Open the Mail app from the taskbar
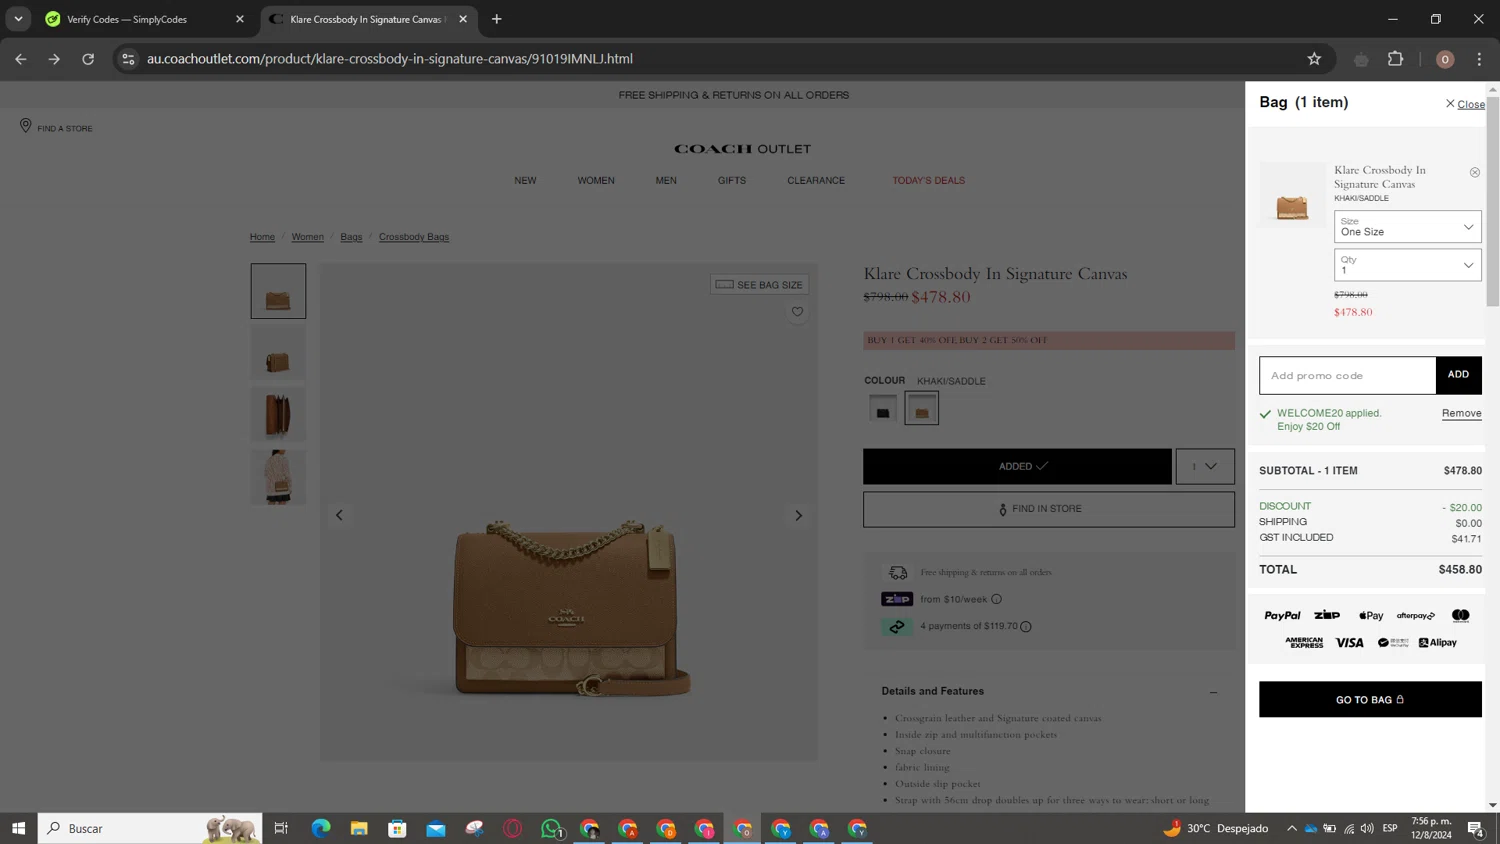Viewport: 1500px width, 844px height. (x=436, y=828)
